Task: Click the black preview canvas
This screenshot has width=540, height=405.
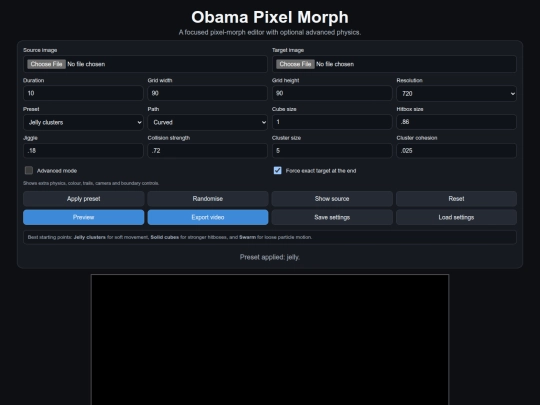Action: tap(270, 340)
